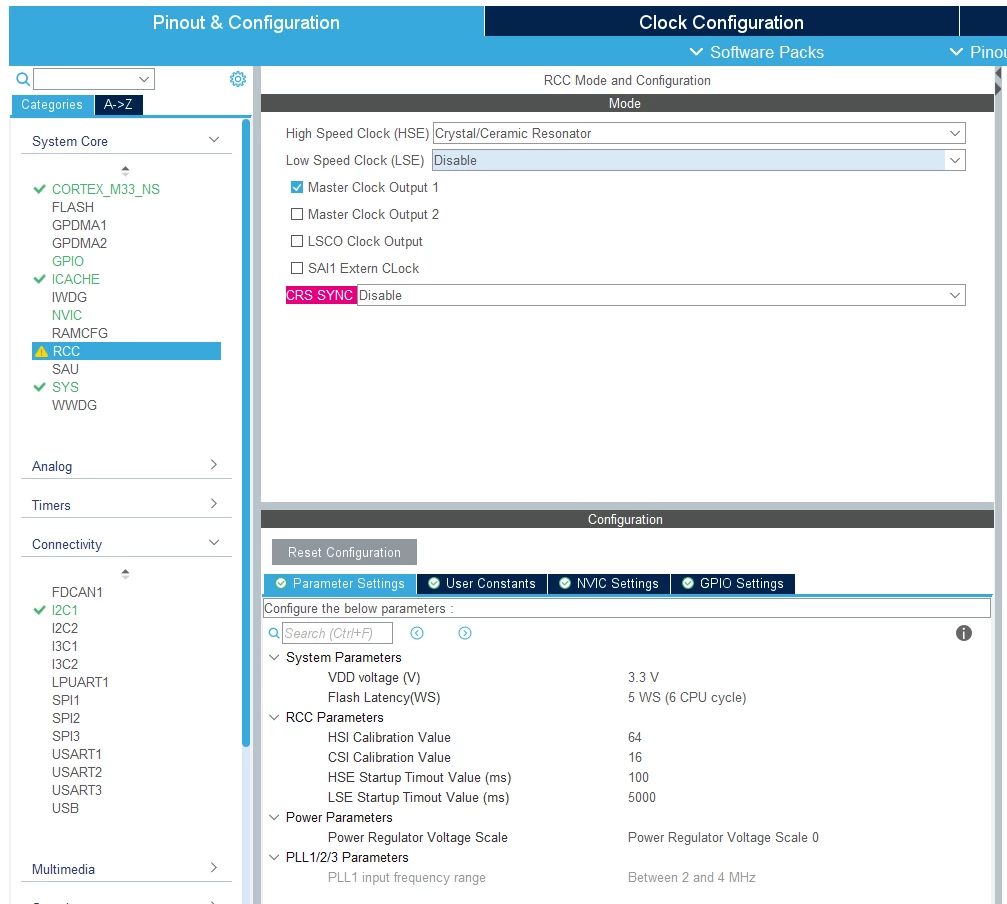Switch to Pinout & Configuration tab
1007x904 pixels.
(x=246, y=22)
